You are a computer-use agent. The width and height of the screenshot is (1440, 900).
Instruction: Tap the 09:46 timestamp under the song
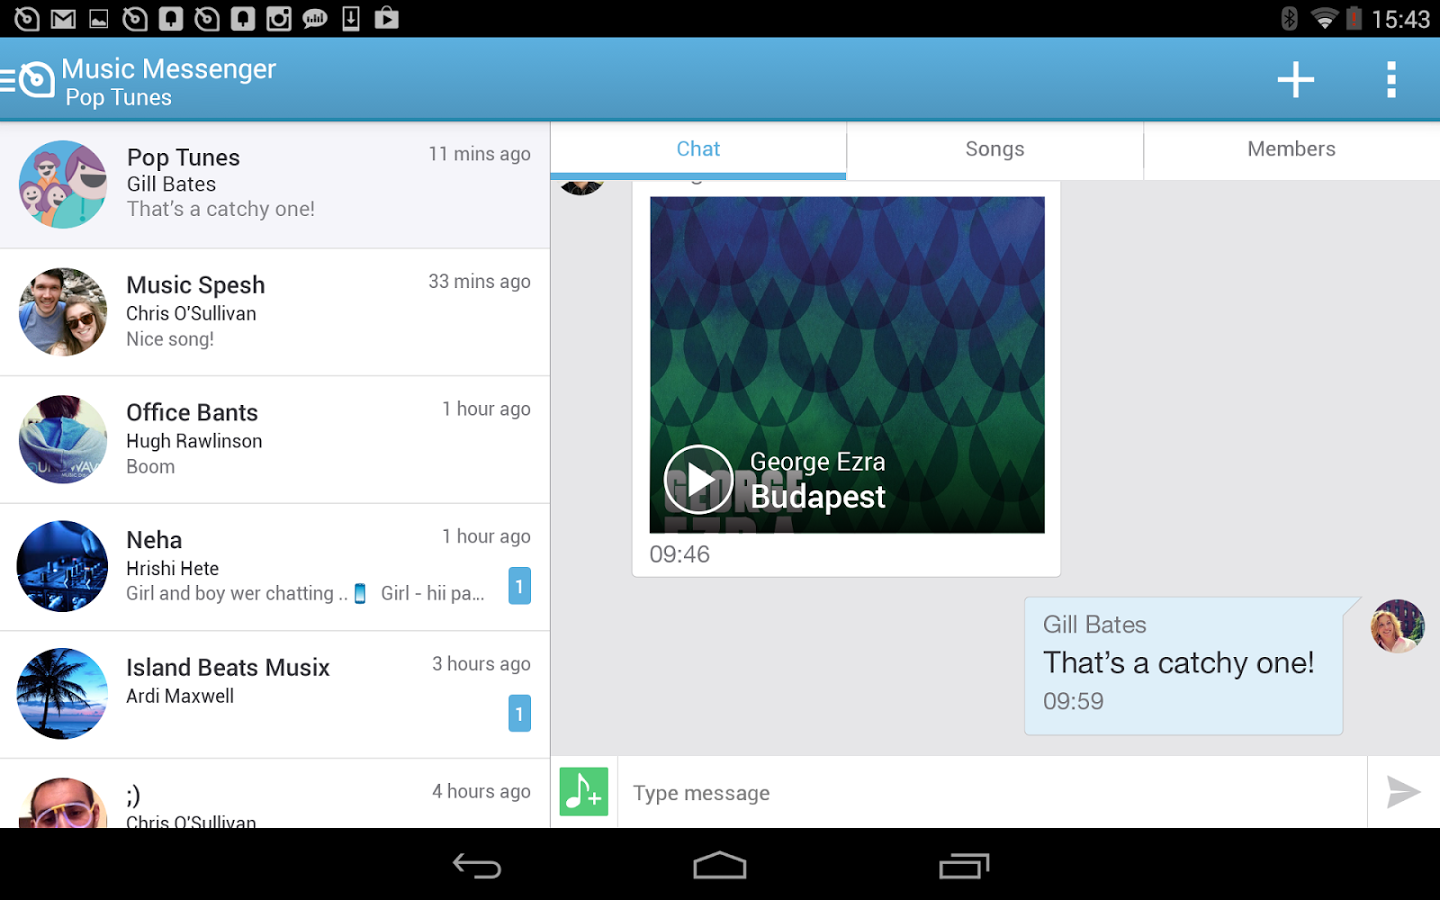point(680,554)
